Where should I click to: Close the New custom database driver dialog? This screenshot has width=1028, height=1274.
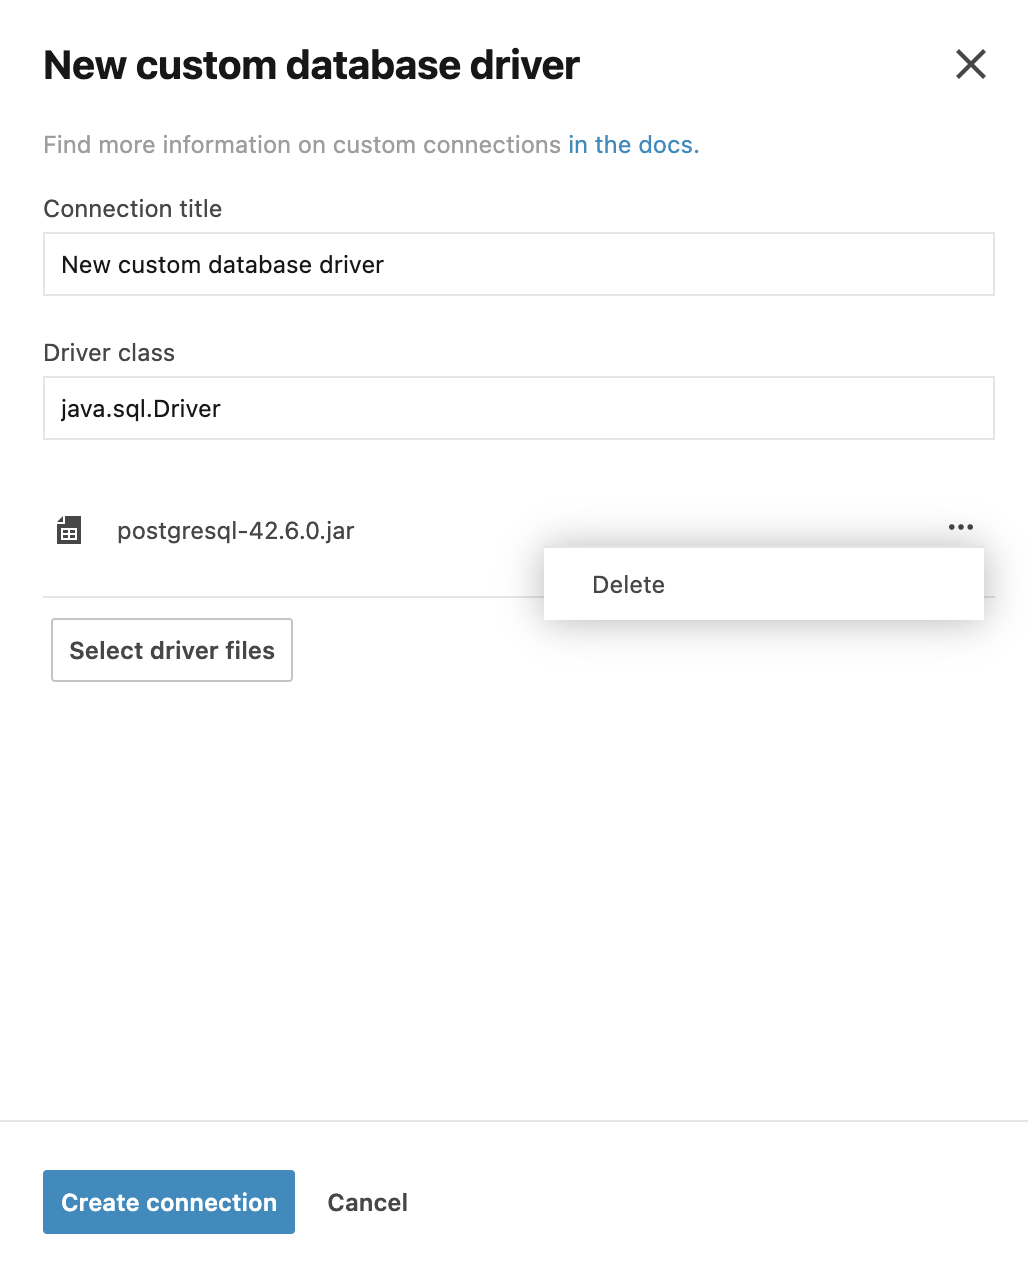970,64
